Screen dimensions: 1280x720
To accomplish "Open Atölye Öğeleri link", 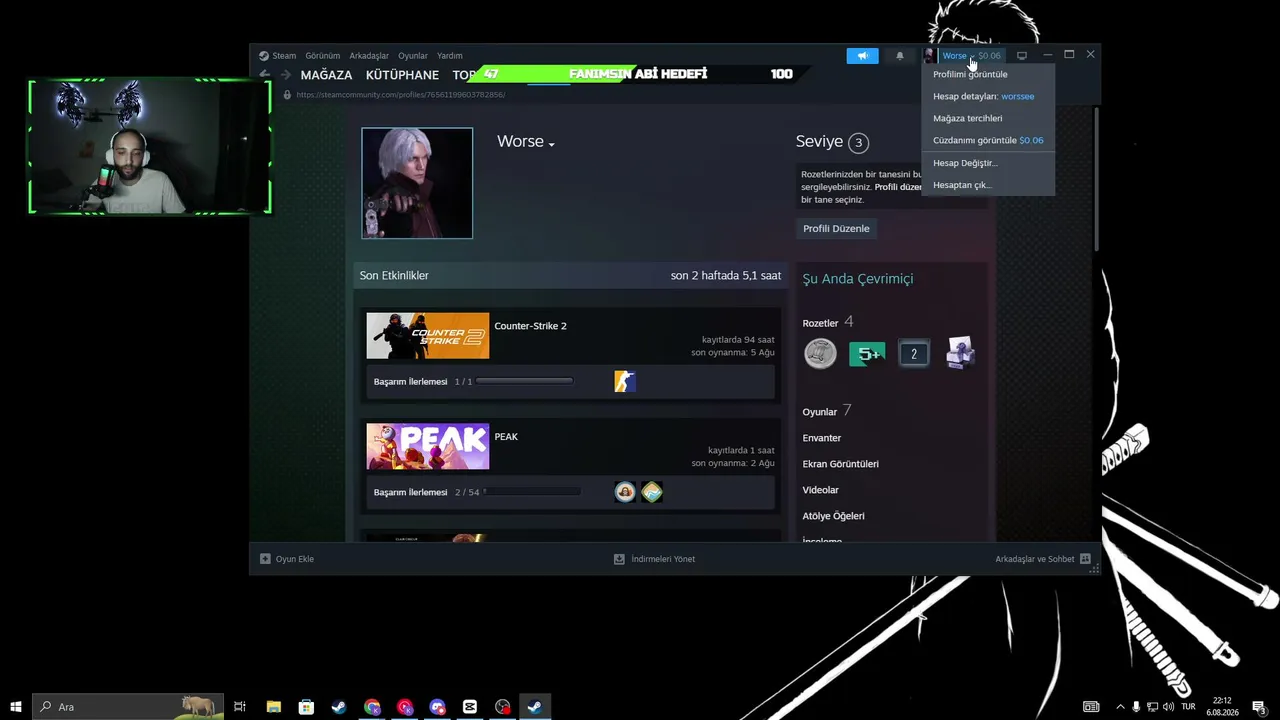I will tap(834, 516).
